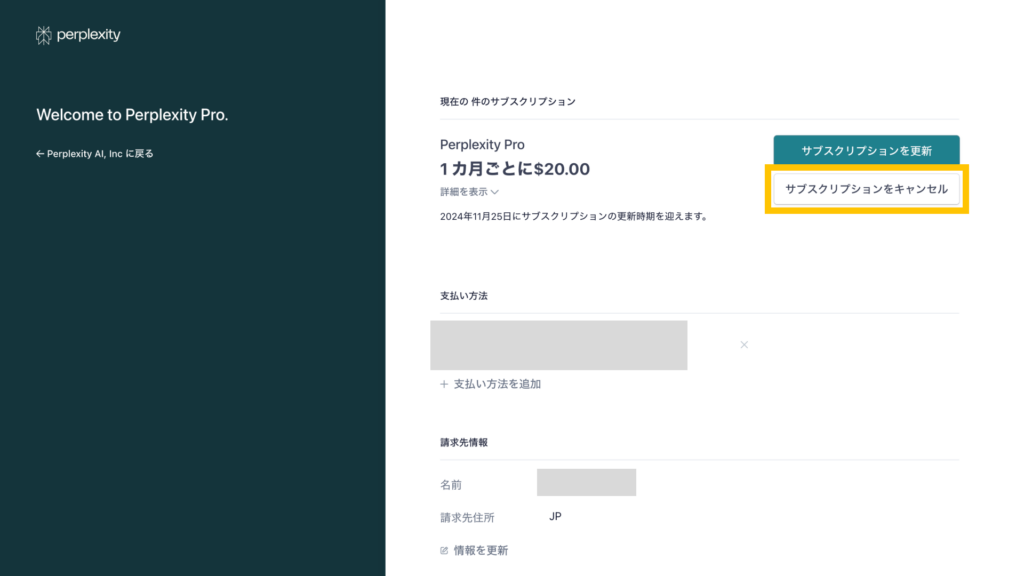Click 支払い方法を追加 link
The width and height of the screenshot is (1024, 576).
click(x=490, y=384)
